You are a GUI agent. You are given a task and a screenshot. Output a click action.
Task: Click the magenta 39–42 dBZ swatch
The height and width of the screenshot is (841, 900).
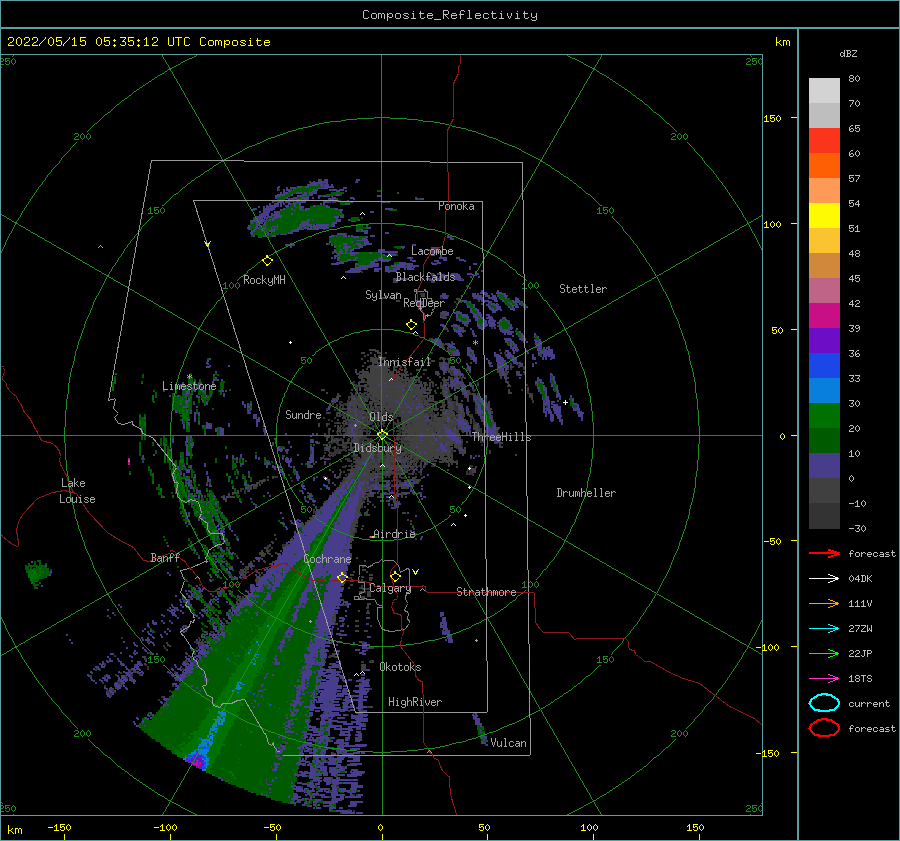[x=824, y=316]
